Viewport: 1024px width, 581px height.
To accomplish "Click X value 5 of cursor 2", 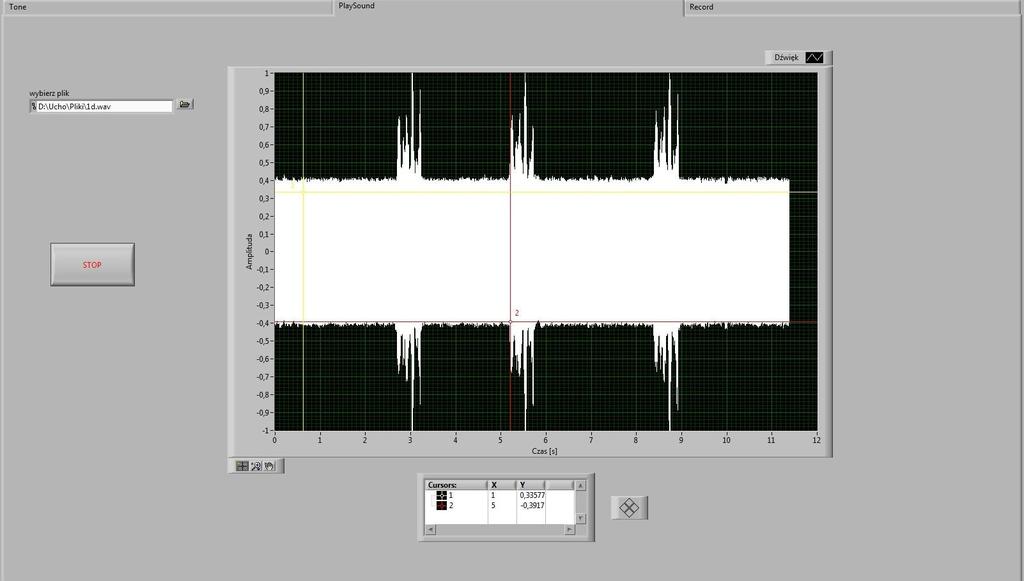I will [x=493, y=505].
